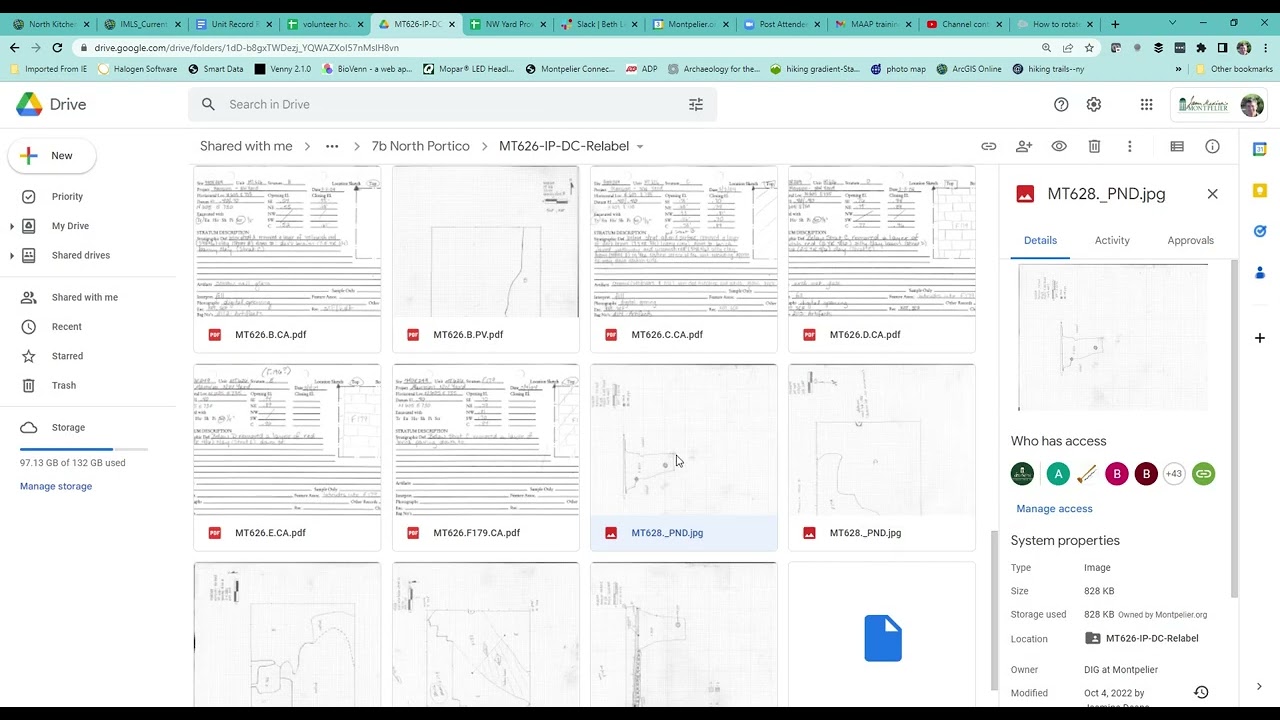Click the details panel image preview
This screenshot has height=720, width=1280.
(x=1112, y=337)
